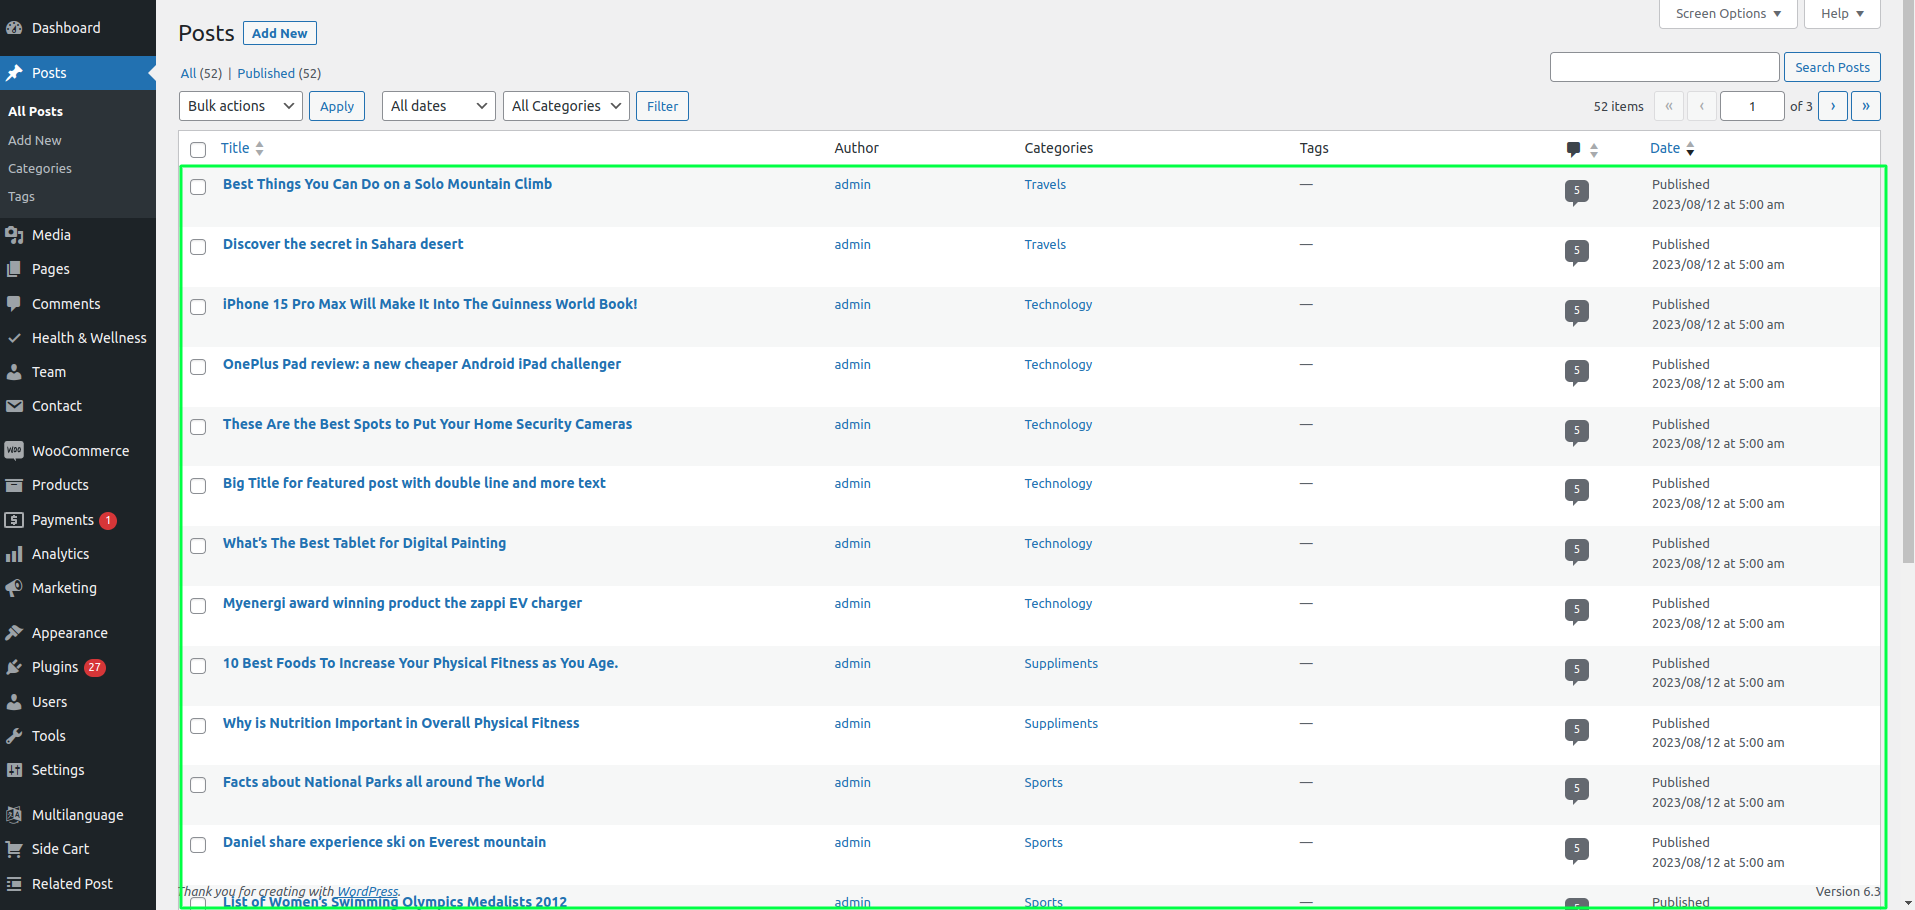Screen dimensions: 1915x910
Task: Click the Tools wrench icon
Action: tap(14, 736)
